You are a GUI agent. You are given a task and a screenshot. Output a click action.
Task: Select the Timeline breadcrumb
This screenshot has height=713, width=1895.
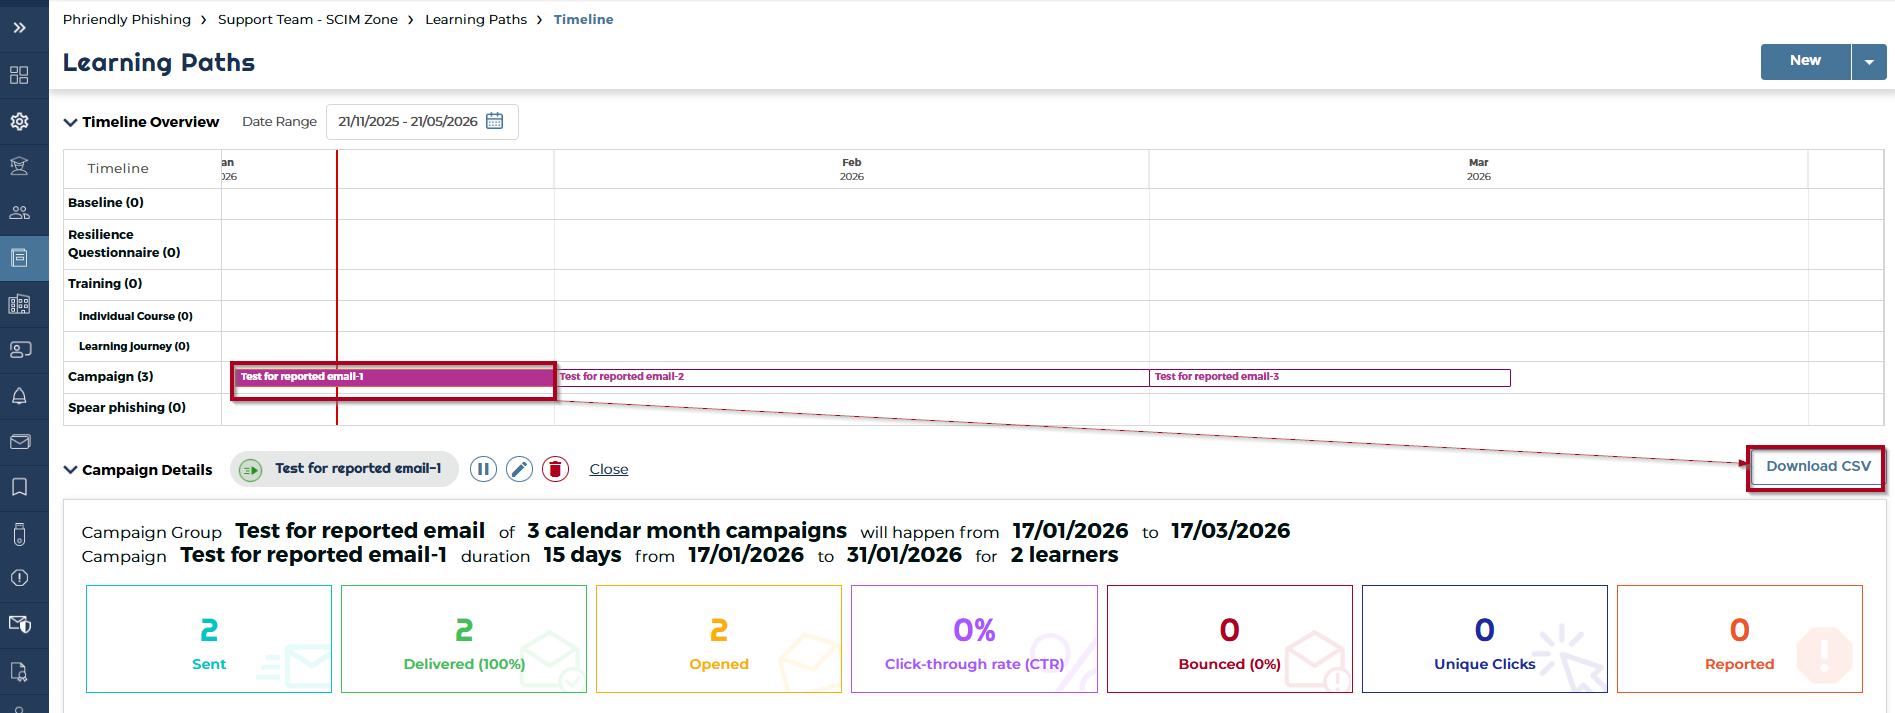pyautogui.click(x=584, y=19)
